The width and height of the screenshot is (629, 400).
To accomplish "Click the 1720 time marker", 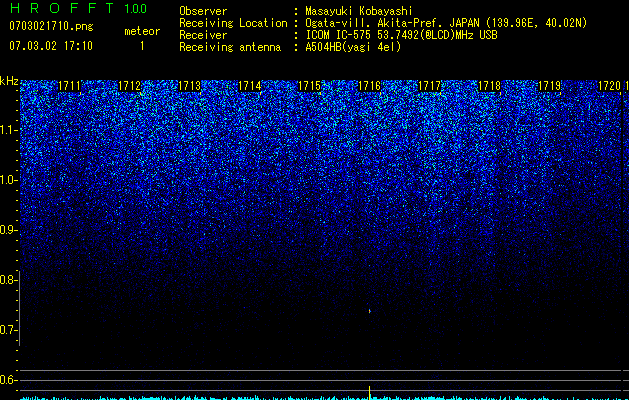I will pyautogui.click(x=609, y=86).
